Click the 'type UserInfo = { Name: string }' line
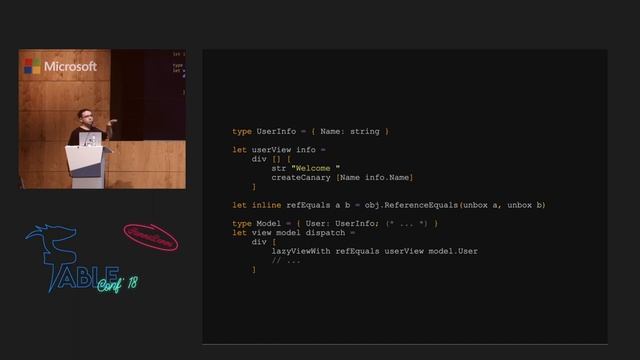 311,131
